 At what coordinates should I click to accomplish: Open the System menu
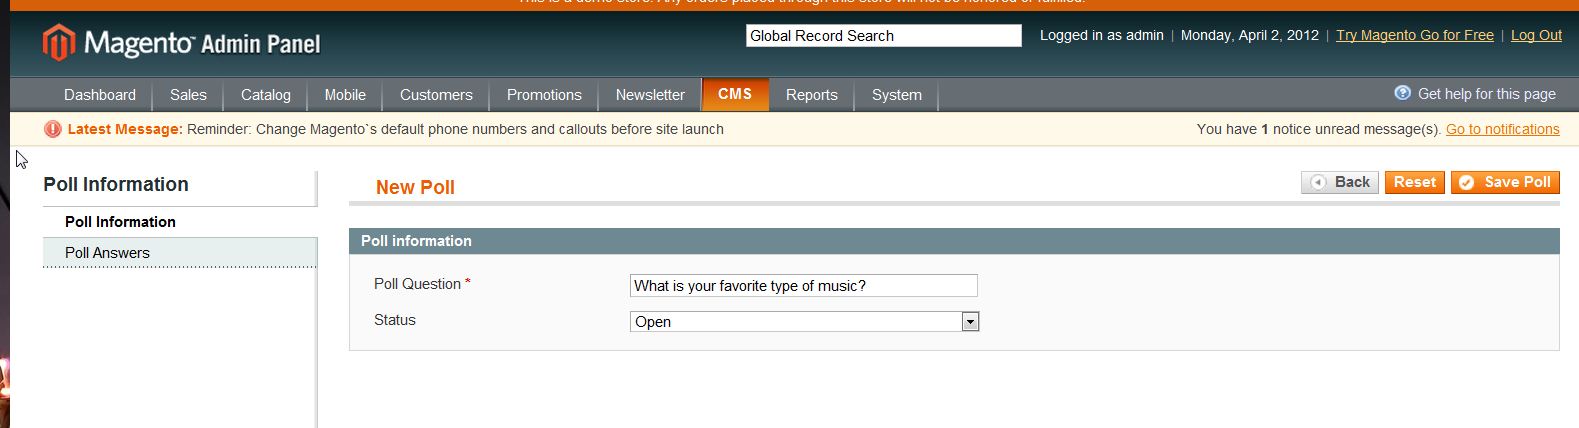click(x=897, y=95)
